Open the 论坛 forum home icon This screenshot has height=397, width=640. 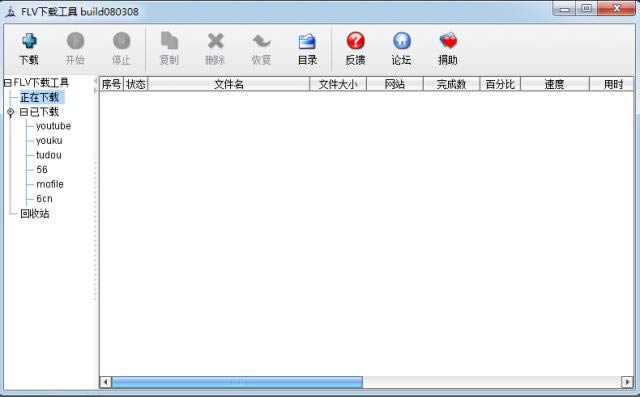(x=402, y=41)
